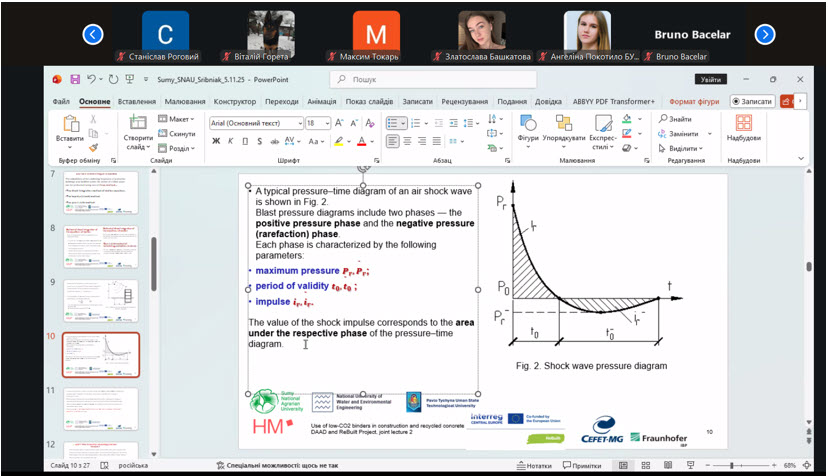Click the Clear All Formatting icon
Viewport: 828px width, 476px height.
[368, 123]
